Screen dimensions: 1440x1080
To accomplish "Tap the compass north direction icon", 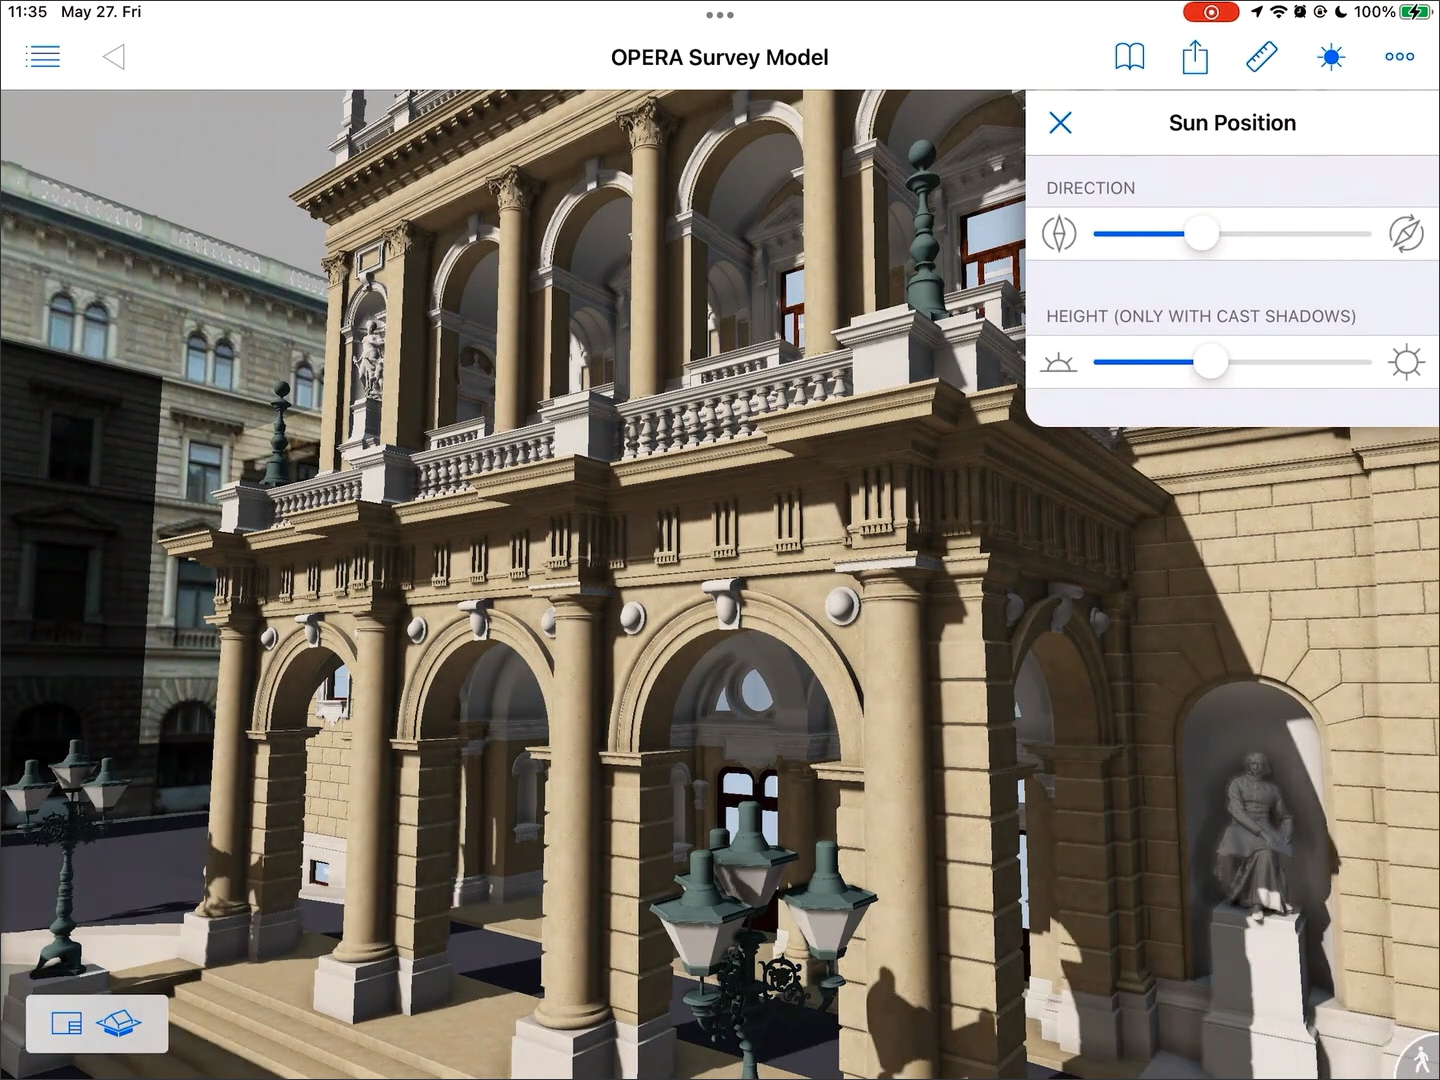I will click(x=1059, y=234).
